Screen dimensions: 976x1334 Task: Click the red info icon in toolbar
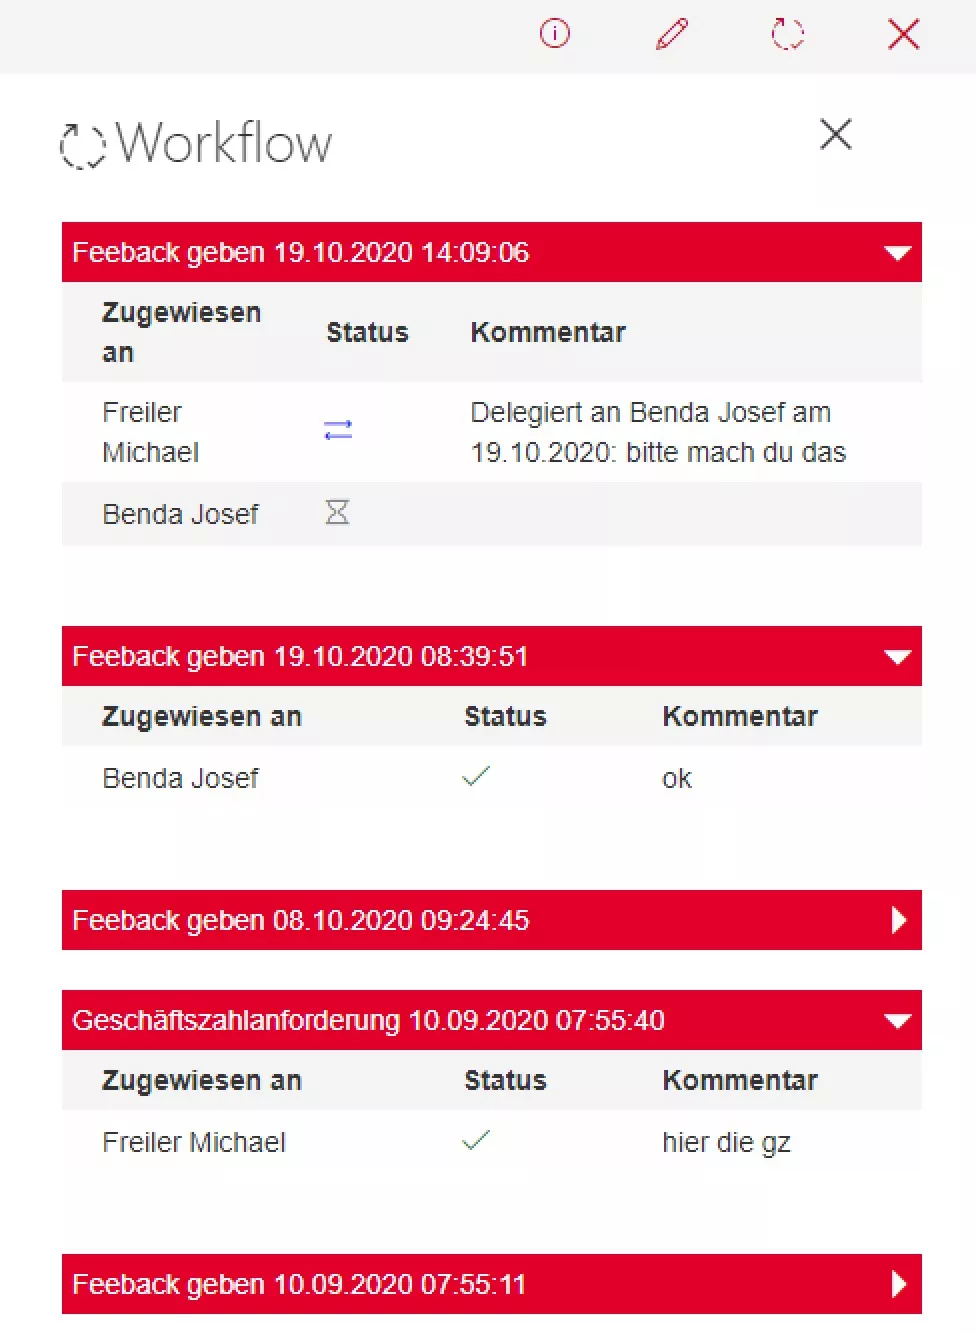coord(555,34)
